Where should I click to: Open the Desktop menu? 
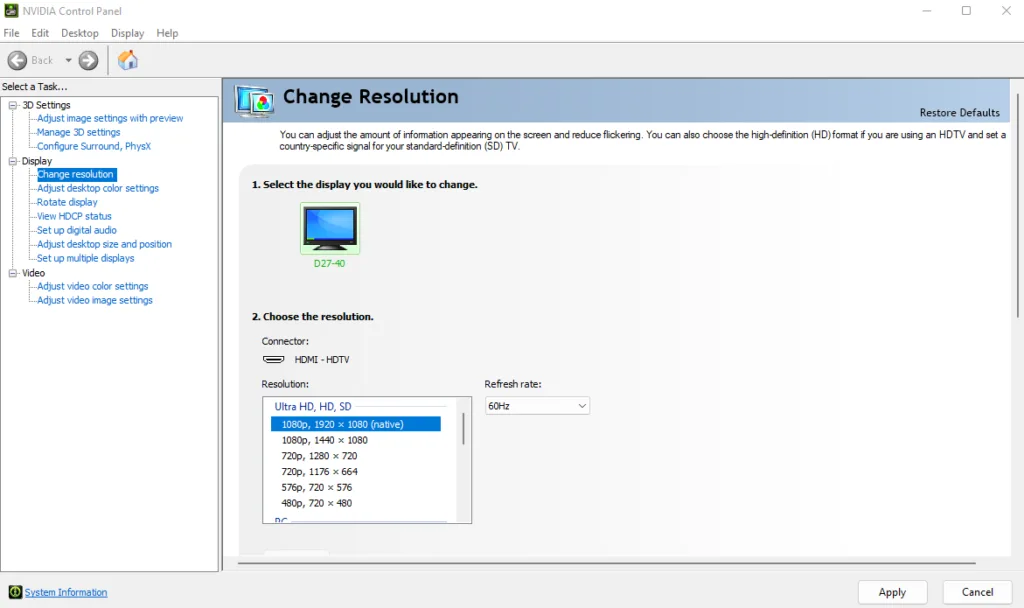(80, 33)
